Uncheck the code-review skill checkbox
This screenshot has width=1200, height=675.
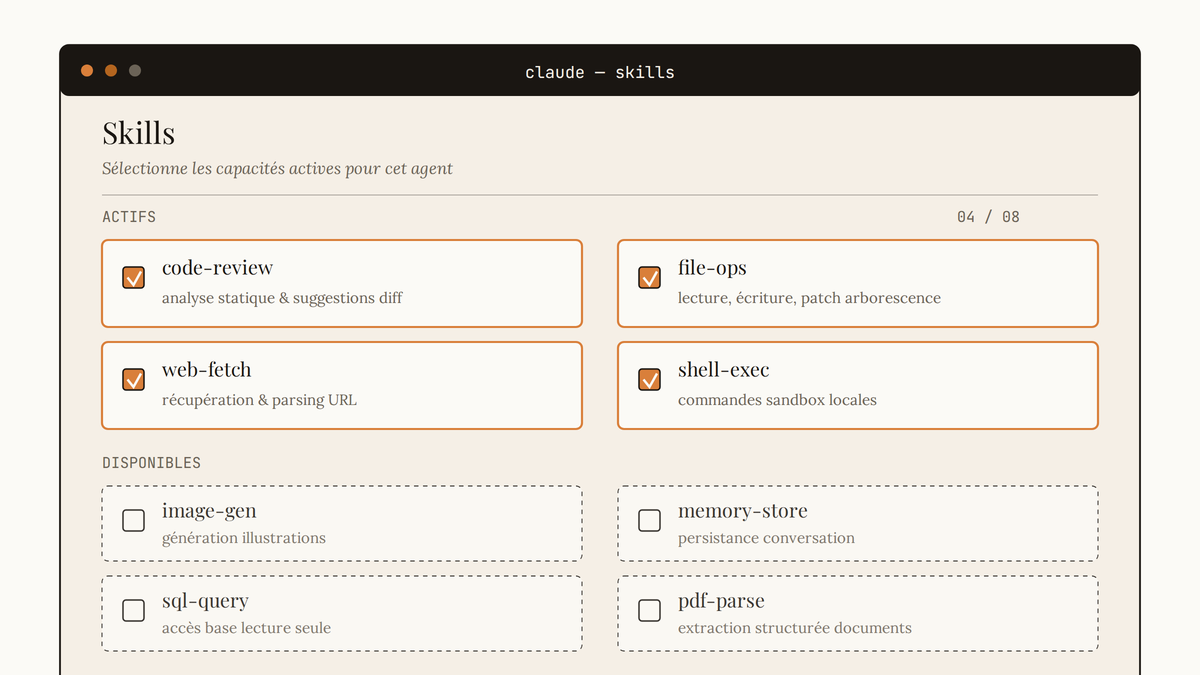[x=133, y=278]
